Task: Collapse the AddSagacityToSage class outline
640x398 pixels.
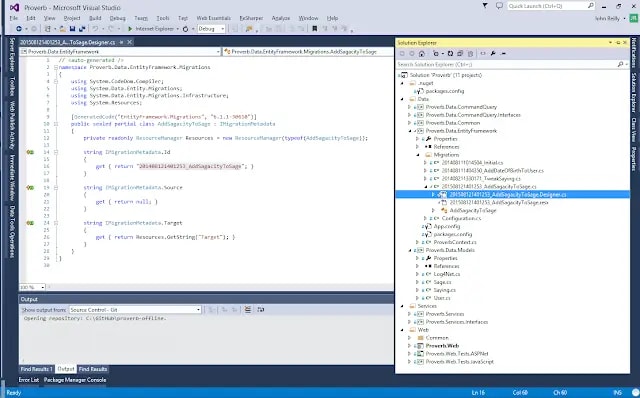Action: click(x=56, y=124)
